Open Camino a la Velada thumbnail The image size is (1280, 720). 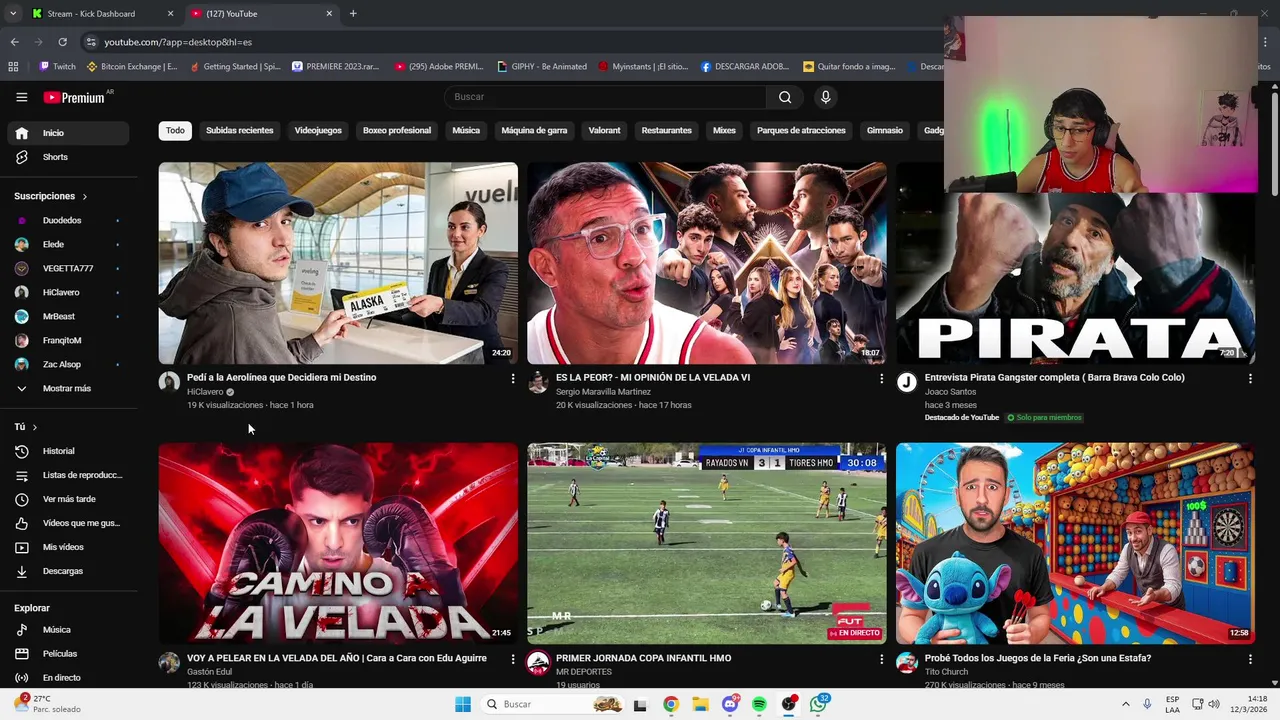click(338, 543)
